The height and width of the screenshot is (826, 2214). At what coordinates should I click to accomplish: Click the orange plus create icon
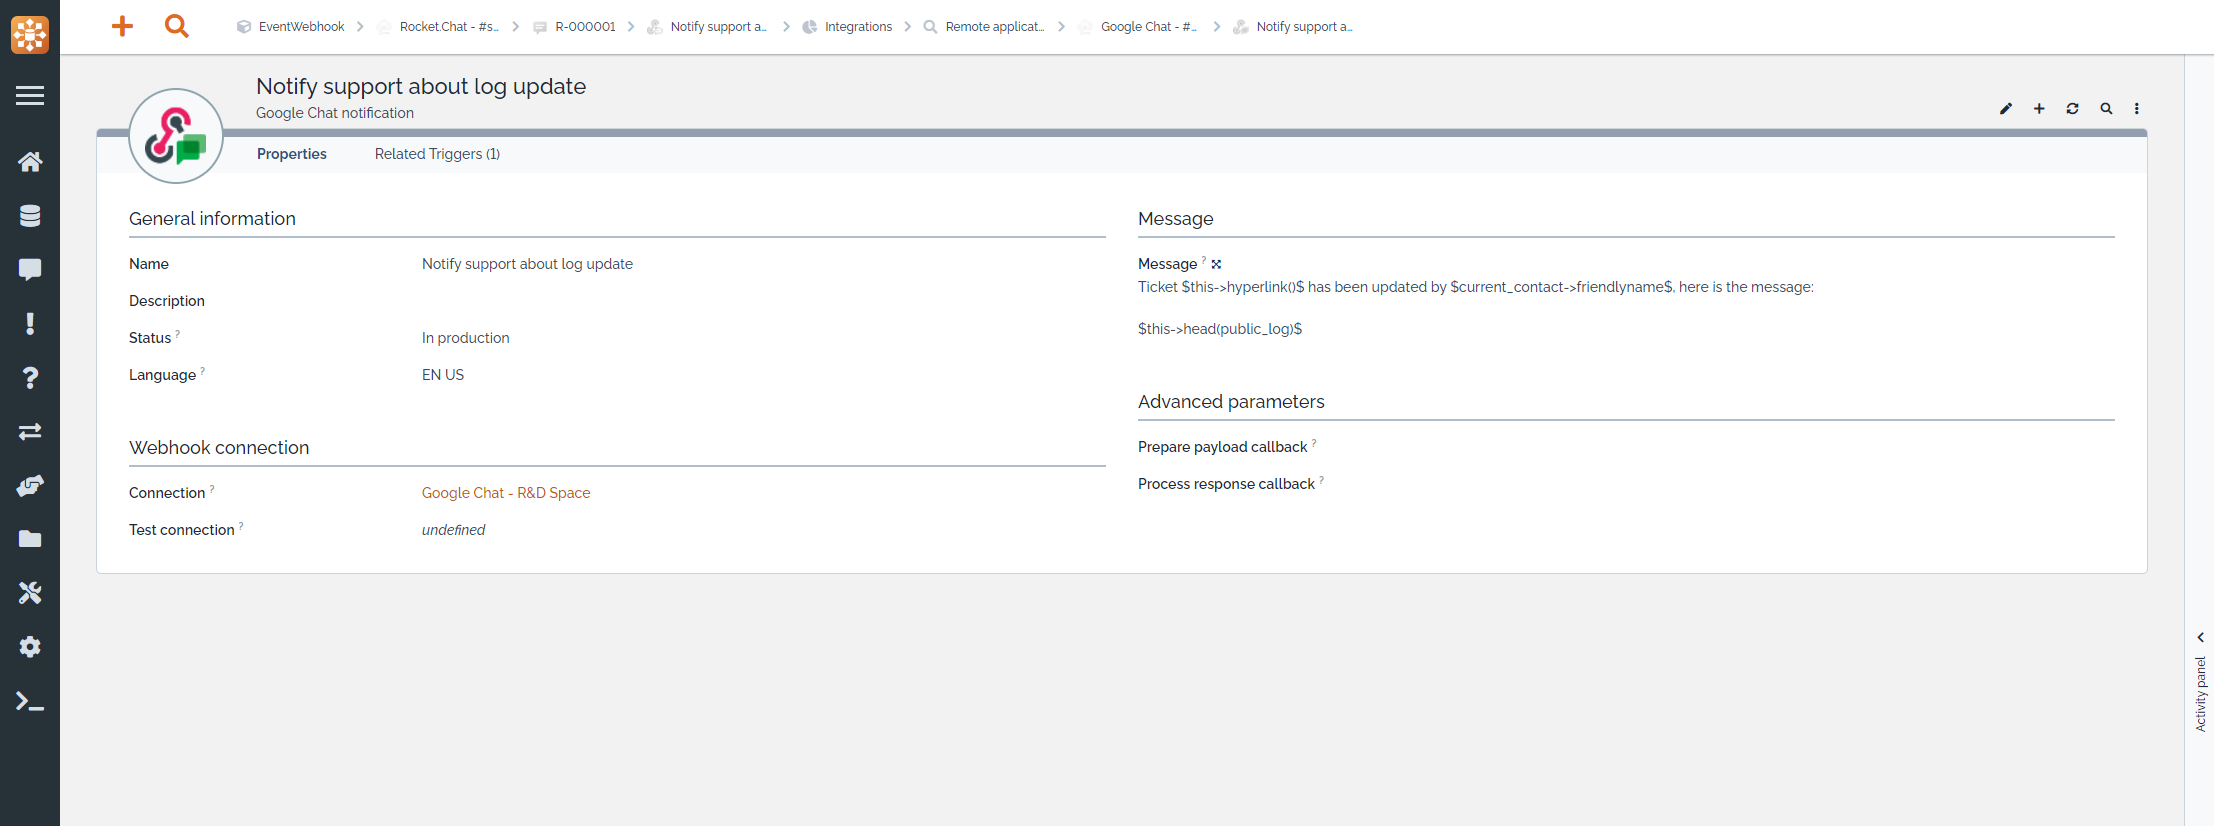point(122,26)
